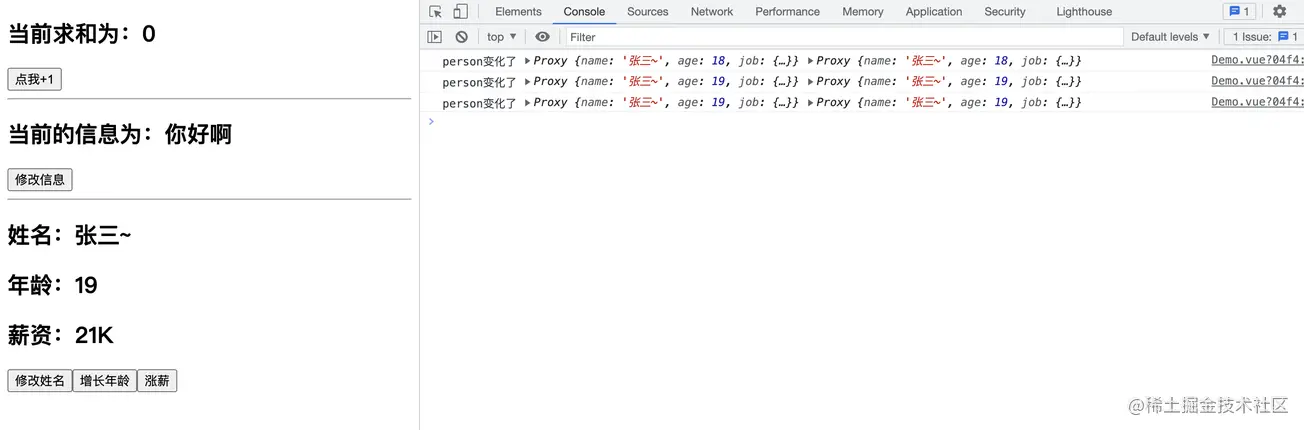Open the Application tab
Screen dimensions: 1304x430
(934, 12)
